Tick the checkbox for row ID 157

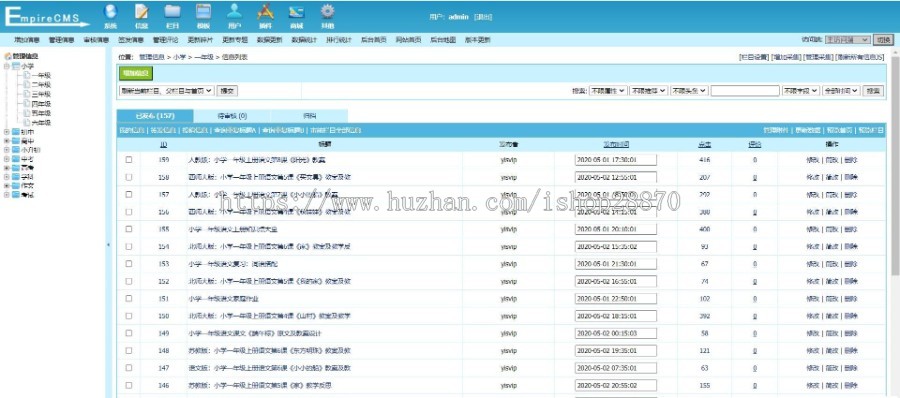(x=129, y=194)
